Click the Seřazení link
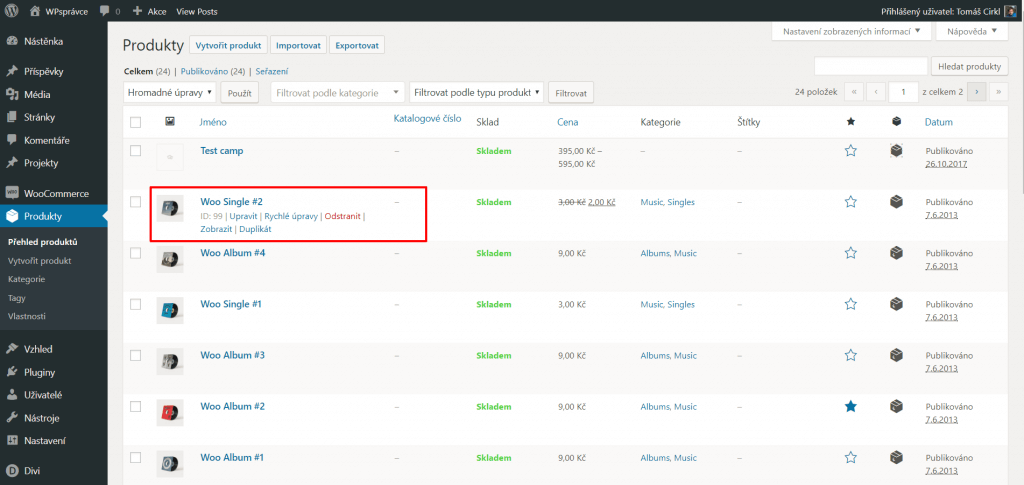Screen dimensions: 1024x485 click(x=272, y=71)
